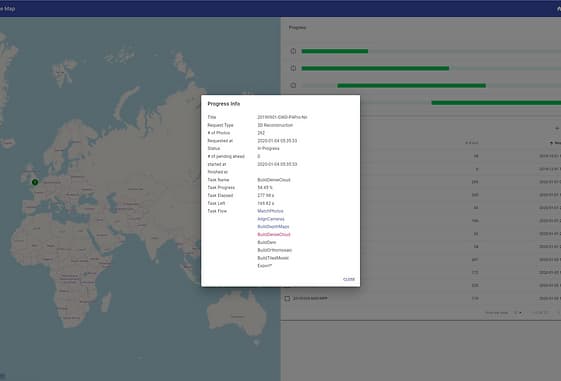Close the Progress Info dialog
Viewport: 561px width, 381px height.
(x=349, y=279)
